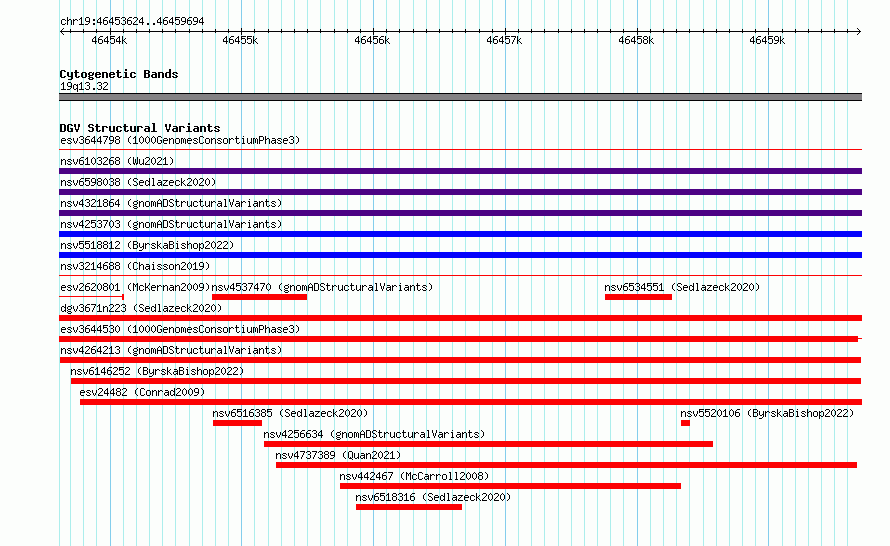Click nsv6516385 Sedlazeck2020 label
This screenshot has height=546, width=890.
click(290, 413)
